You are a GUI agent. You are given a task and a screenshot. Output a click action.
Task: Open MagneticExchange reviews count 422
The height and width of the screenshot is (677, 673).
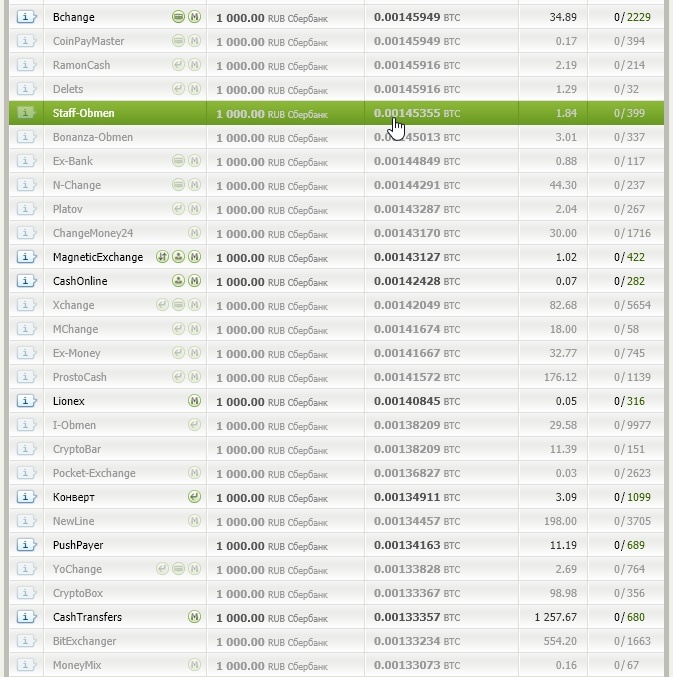tap(636, 257)
